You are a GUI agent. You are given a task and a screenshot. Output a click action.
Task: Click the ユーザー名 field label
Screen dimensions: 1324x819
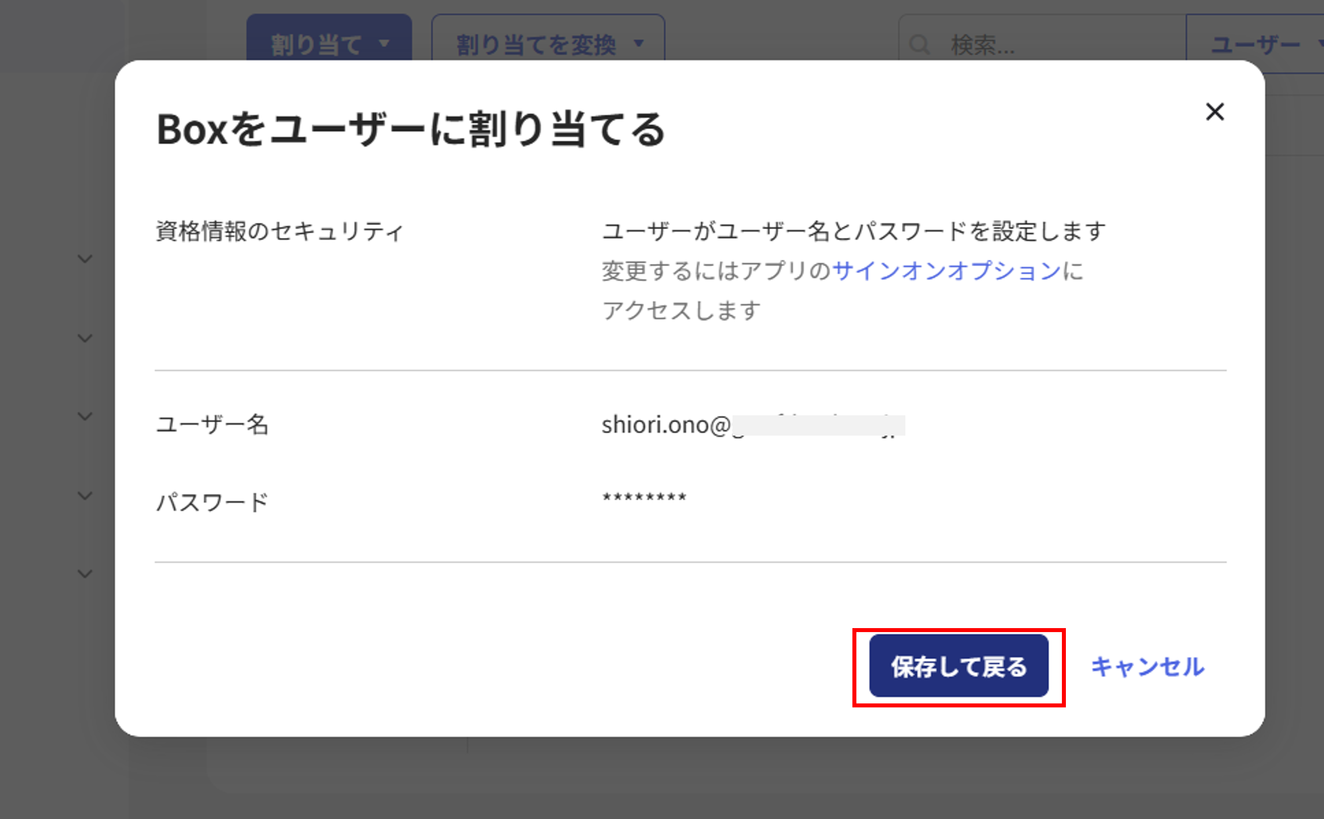(x=212, y=425)
